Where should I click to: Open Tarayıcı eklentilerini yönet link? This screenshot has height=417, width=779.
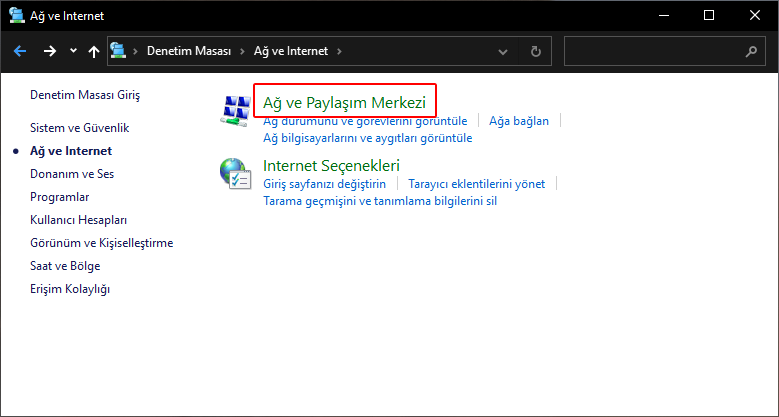tap(477, 184)
